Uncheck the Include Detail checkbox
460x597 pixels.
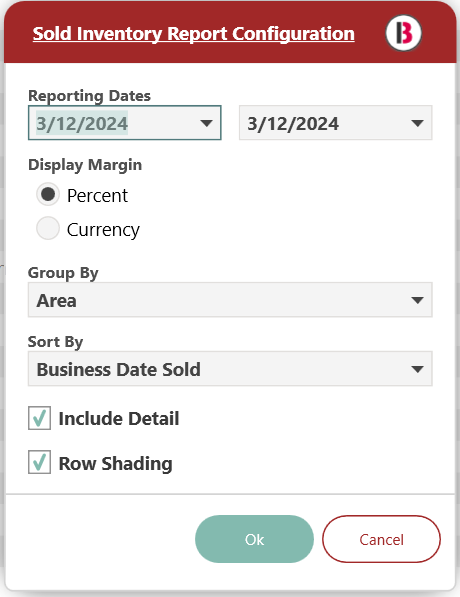pos(39,418)
